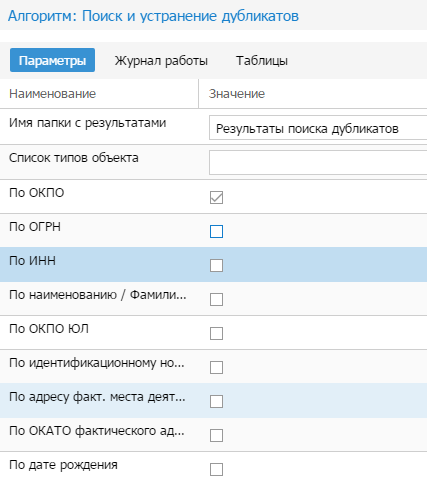Click the Значение column header

(x=237, y=94)
